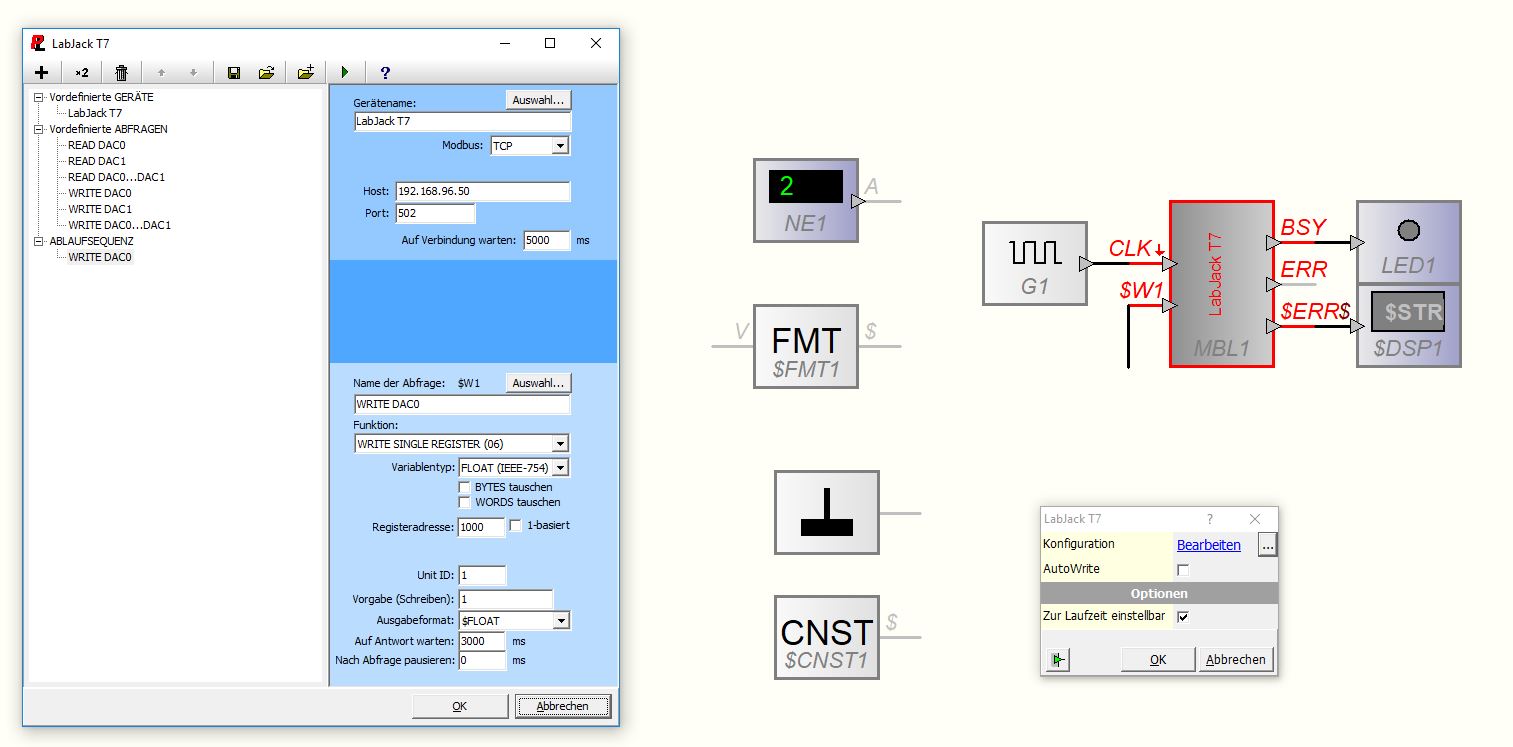Click OK in LabJack T7 configuration window
This screenshot has width=1513, height=747.
click(460, 706)
